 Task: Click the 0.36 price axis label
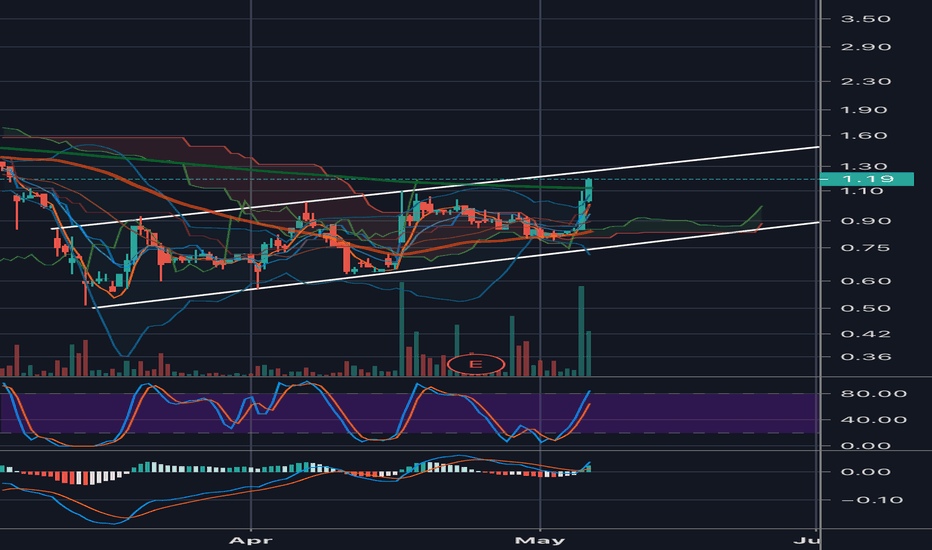pyautogui.click(x=866, y=357)
